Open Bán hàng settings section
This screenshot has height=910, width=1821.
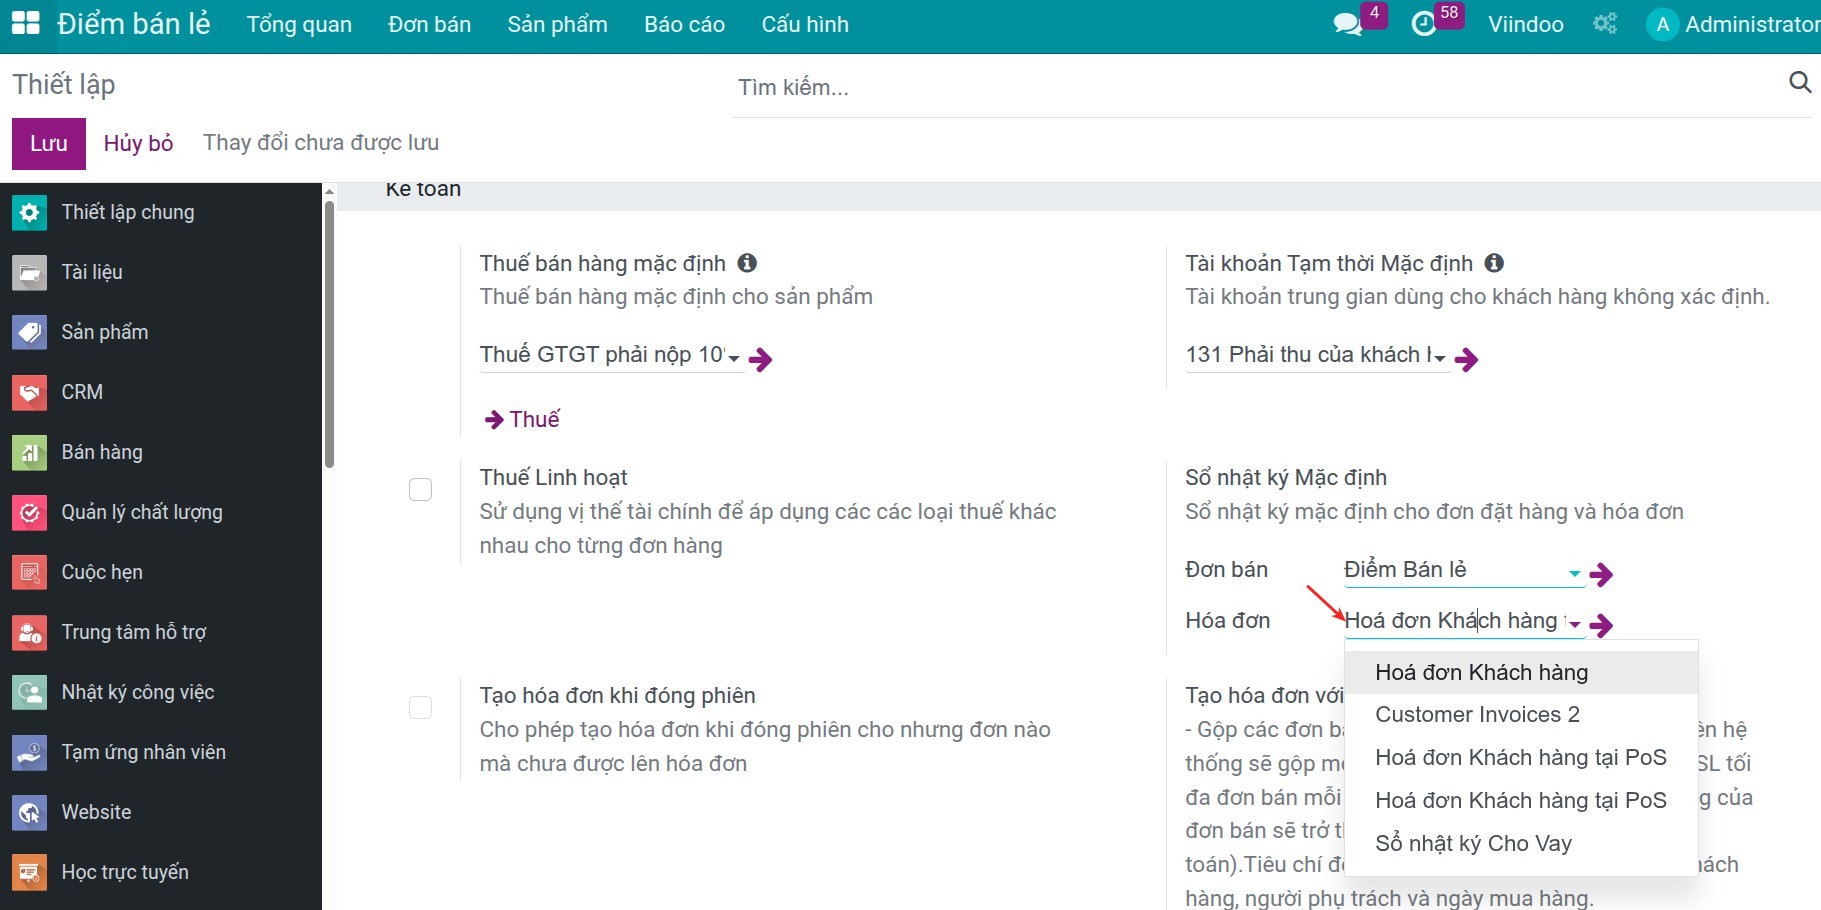click(x=161, y=452)
